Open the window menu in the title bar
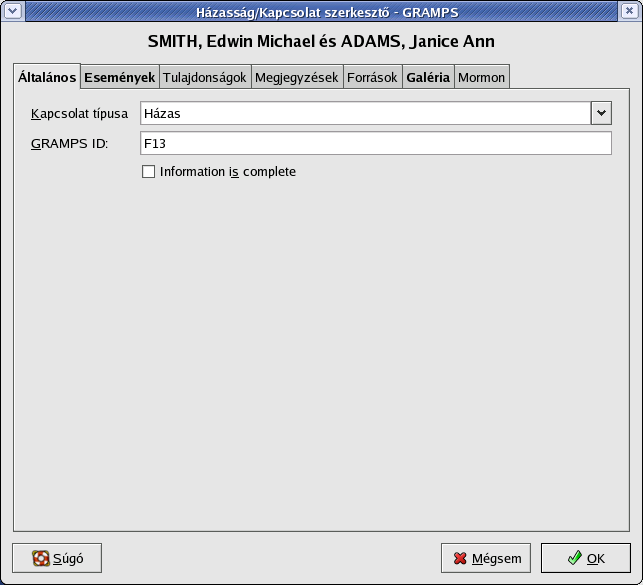Image resolution: width=643 pixels, height=585 pixels. tap(12, 12)
